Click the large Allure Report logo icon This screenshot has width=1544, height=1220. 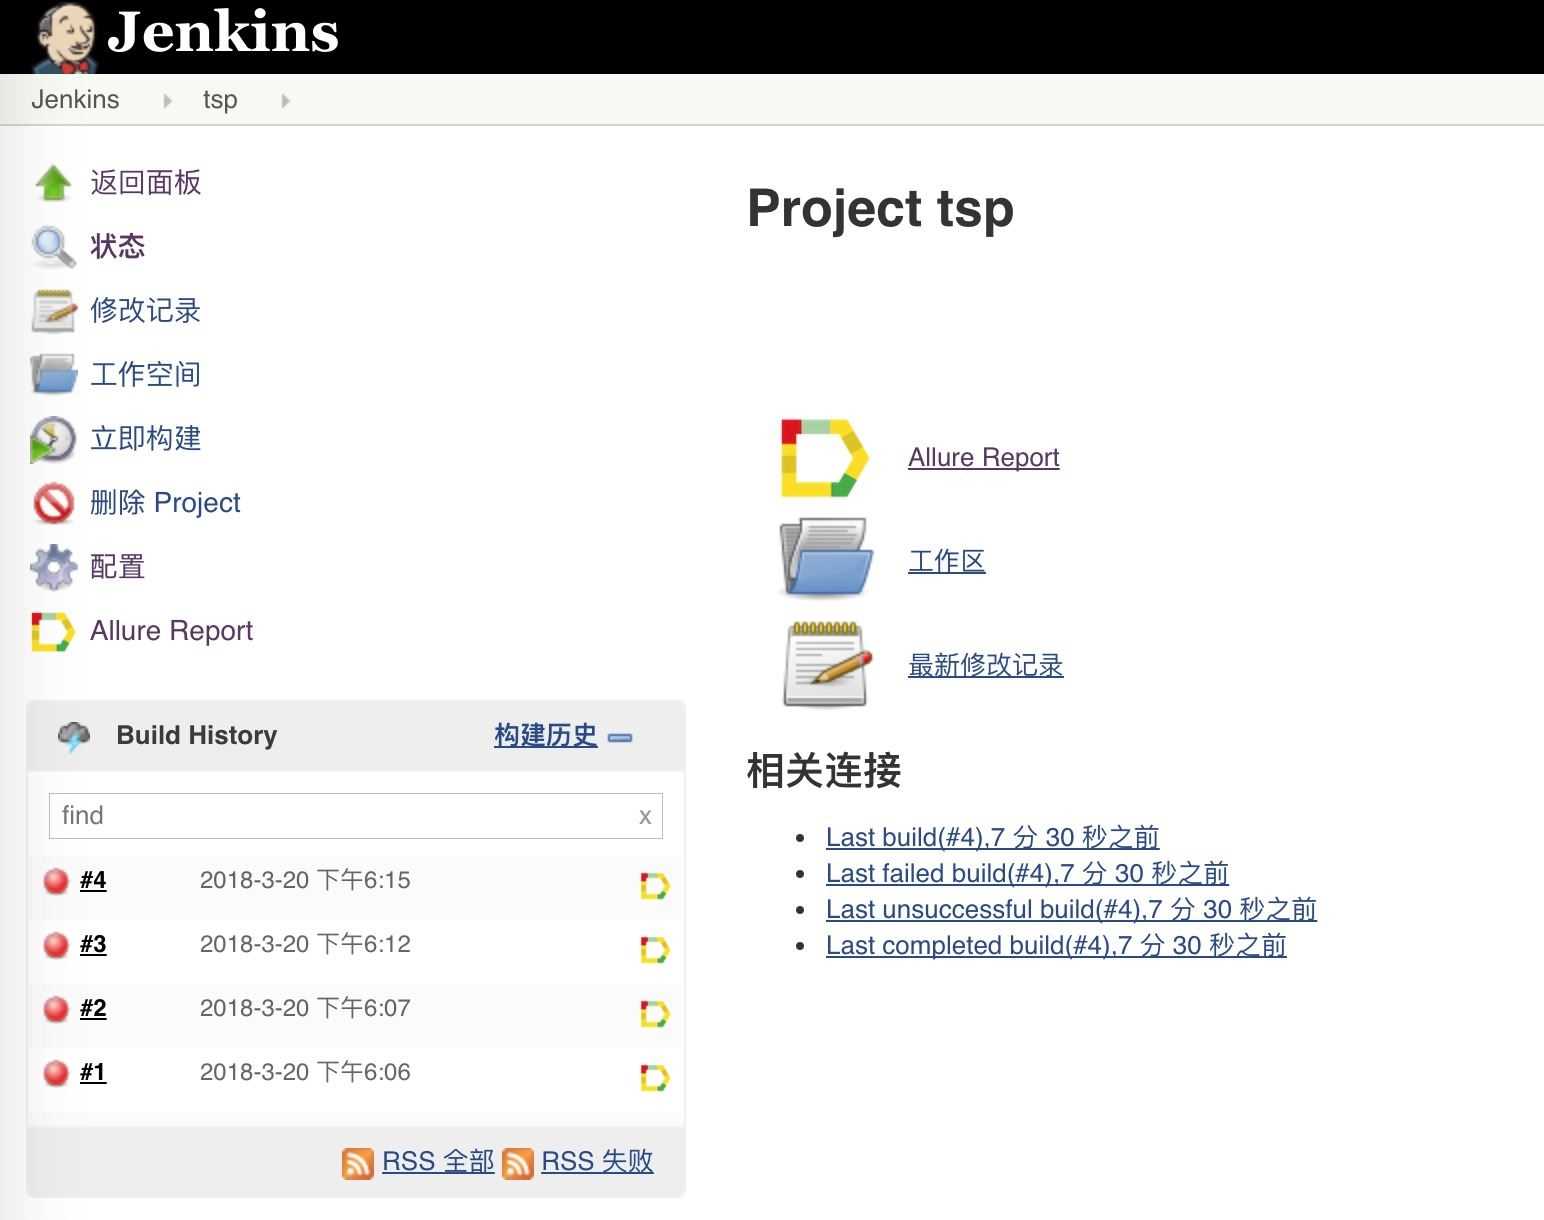click(825, 458)
